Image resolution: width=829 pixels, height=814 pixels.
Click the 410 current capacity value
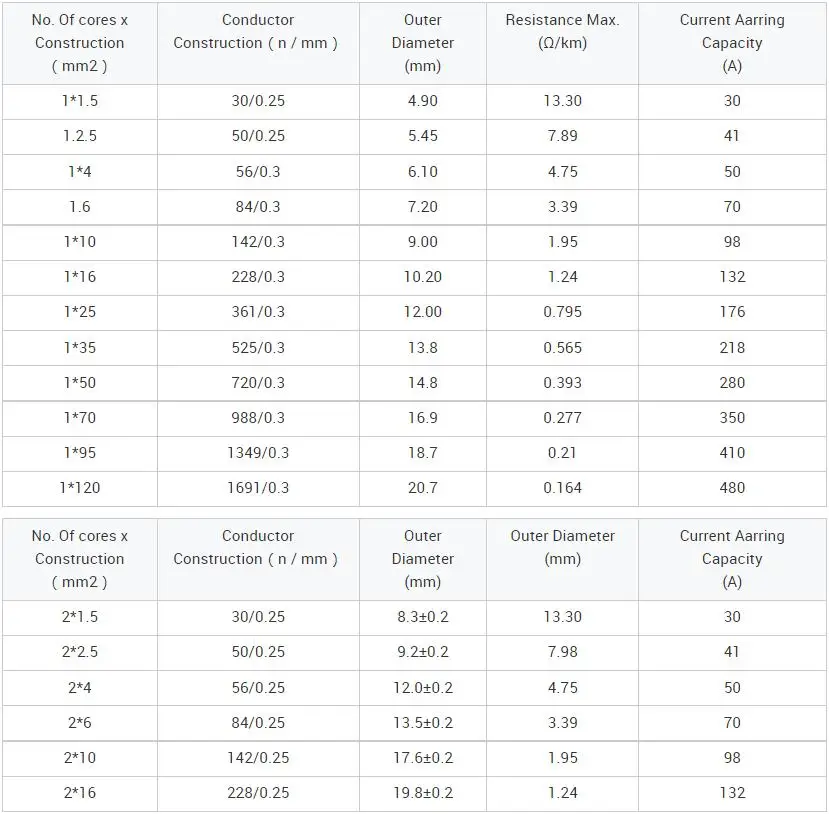coord(732,453)
